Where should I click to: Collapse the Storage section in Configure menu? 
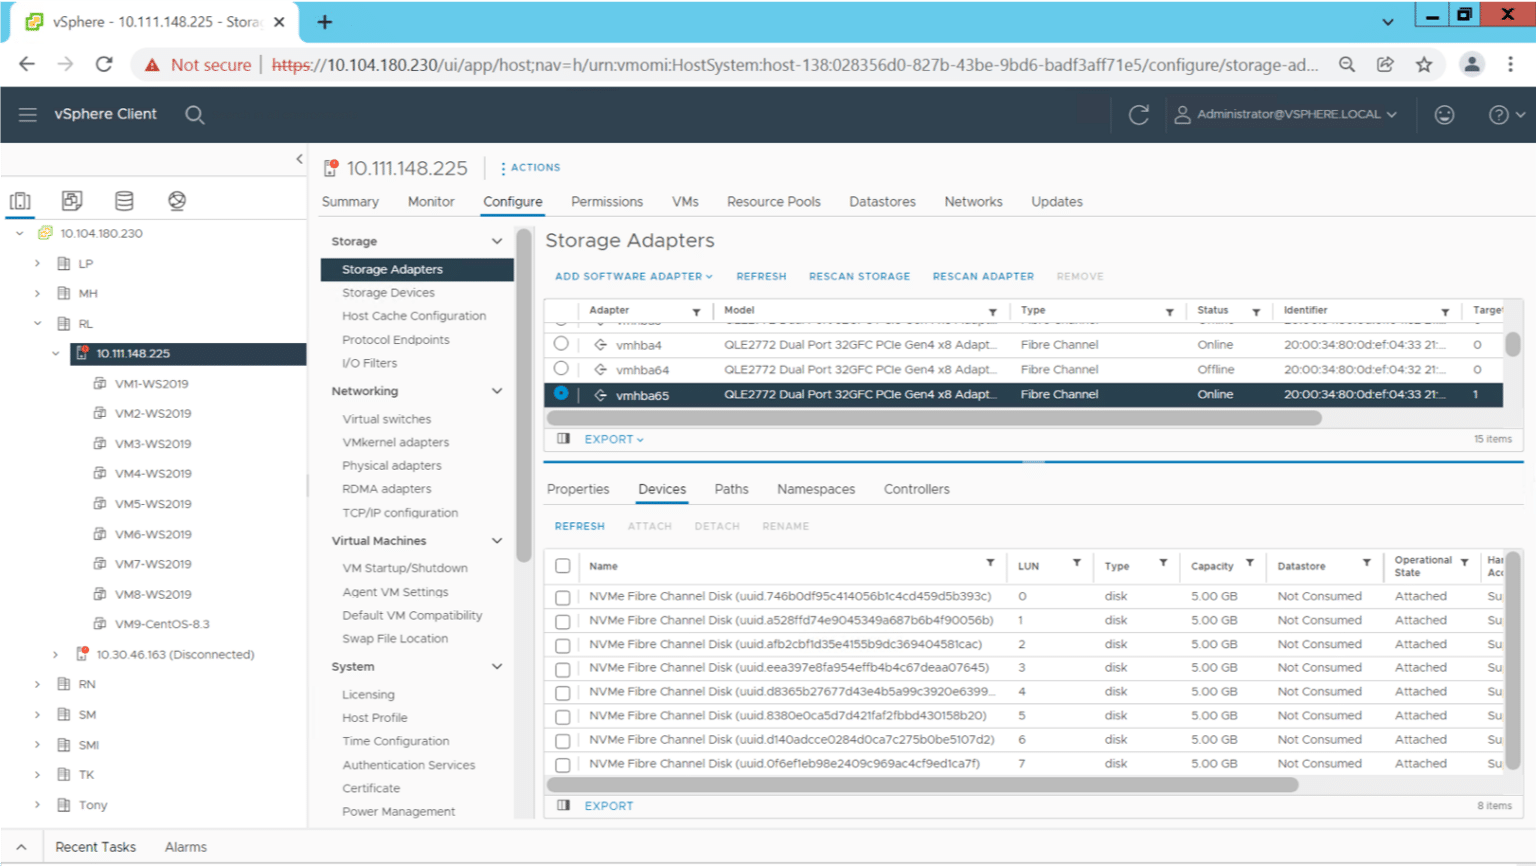click(x=497, y=242)
